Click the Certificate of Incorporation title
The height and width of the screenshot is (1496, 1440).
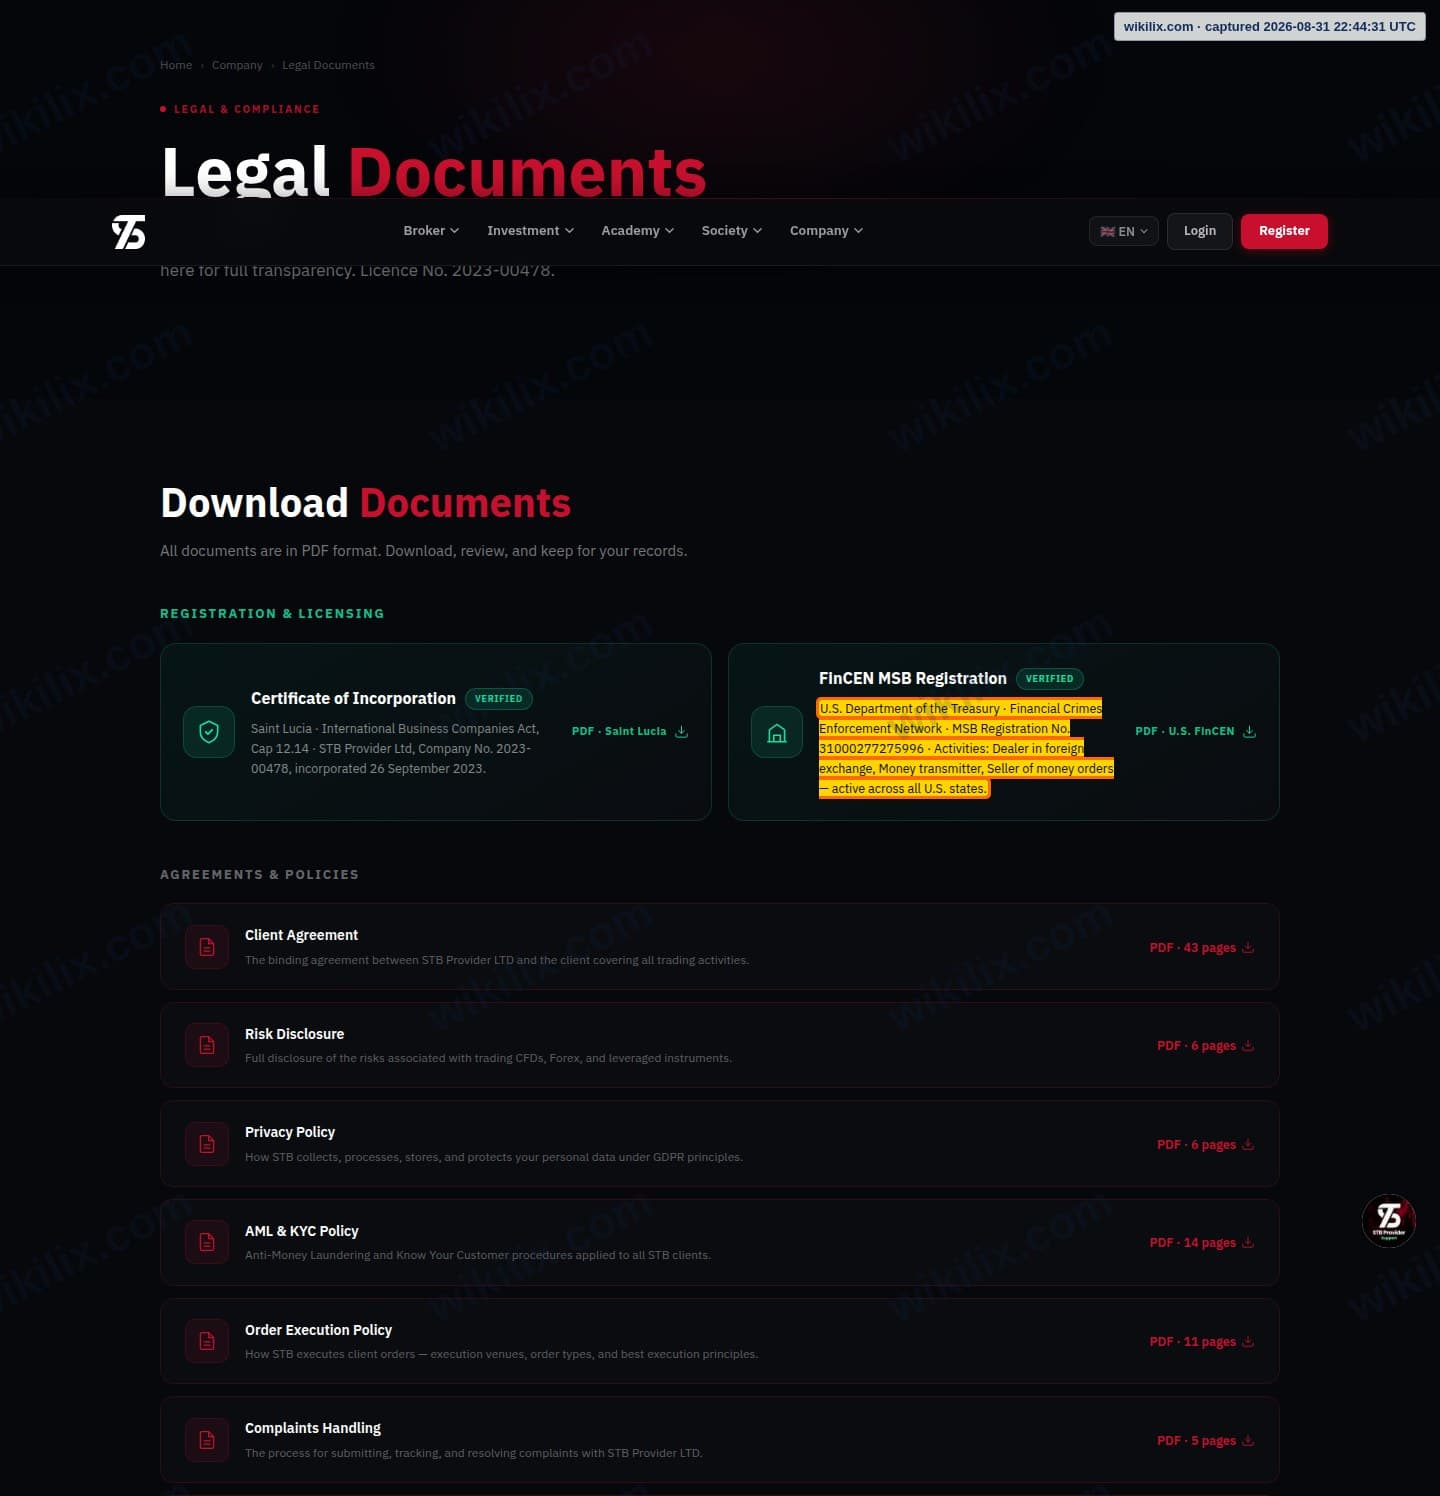(353, 698)
